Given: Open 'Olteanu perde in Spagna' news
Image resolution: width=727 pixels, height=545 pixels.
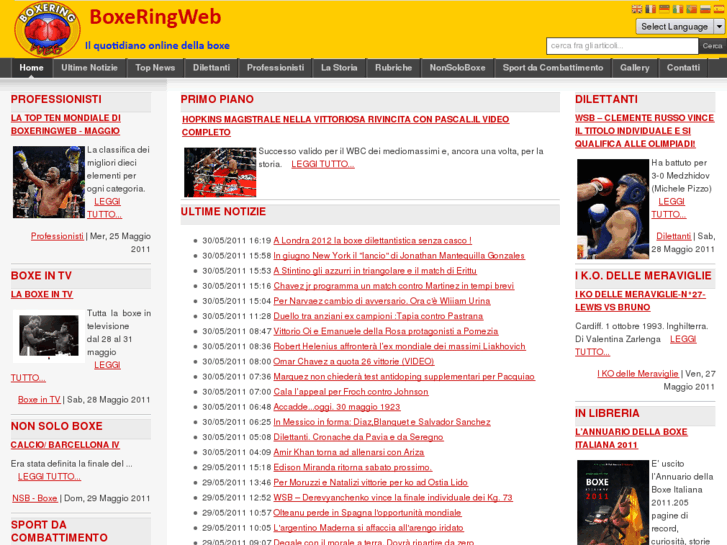Looking at the screenshot, I should click(x=367, y=513).
